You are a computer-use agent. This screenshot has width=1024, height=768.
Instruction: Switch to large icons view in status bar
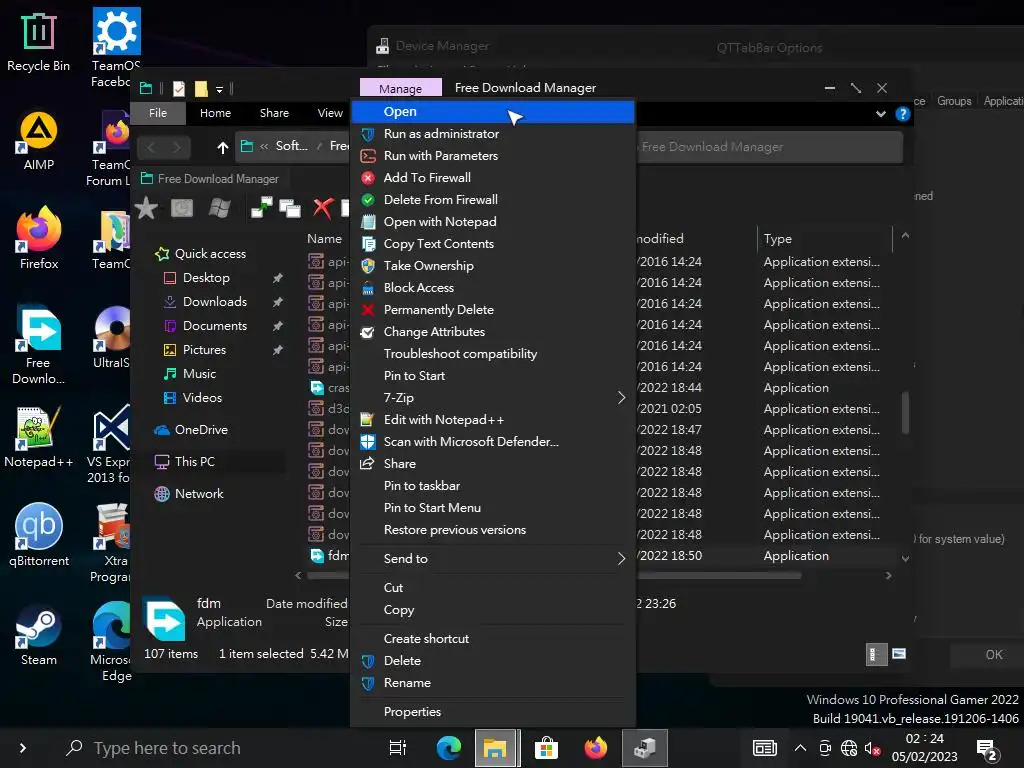(899, 654)
